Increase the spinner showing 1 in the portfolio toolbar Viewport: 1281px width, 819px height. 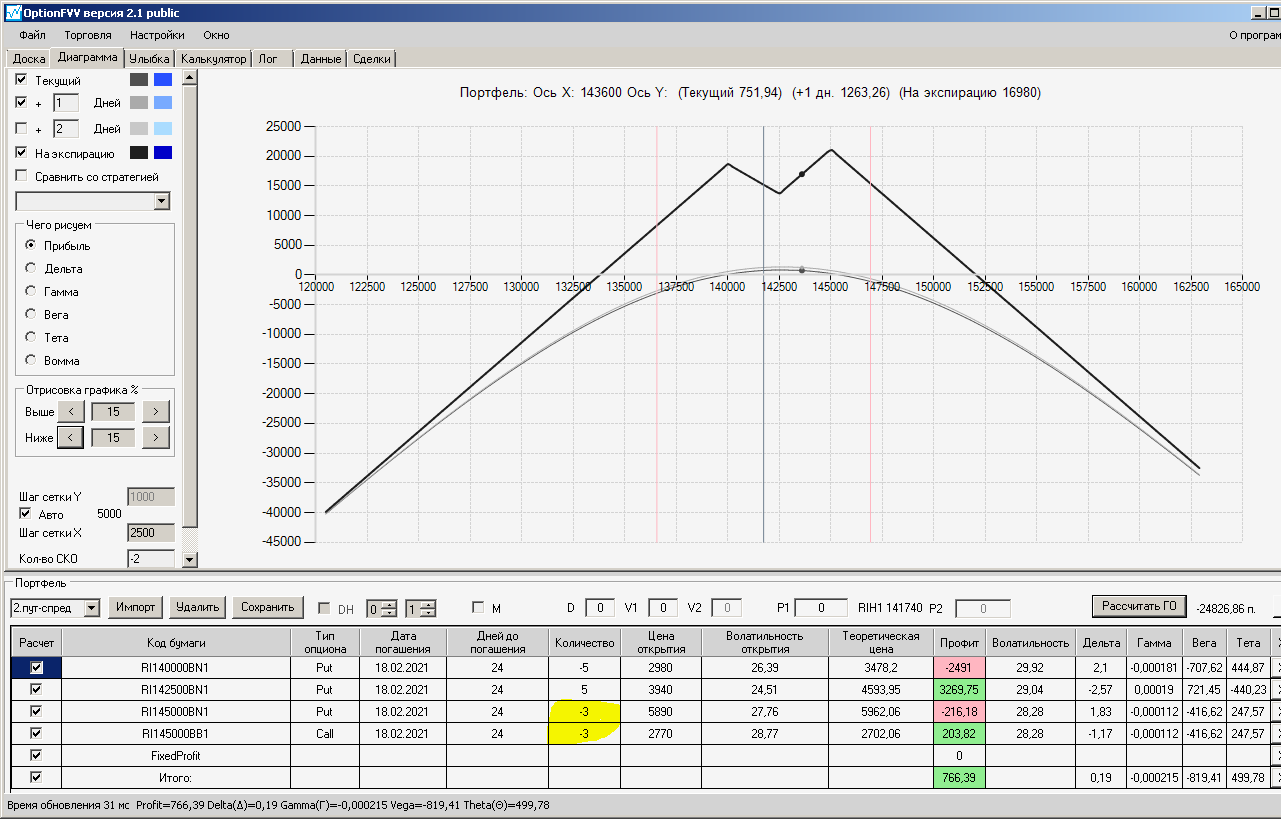[428, 603]
